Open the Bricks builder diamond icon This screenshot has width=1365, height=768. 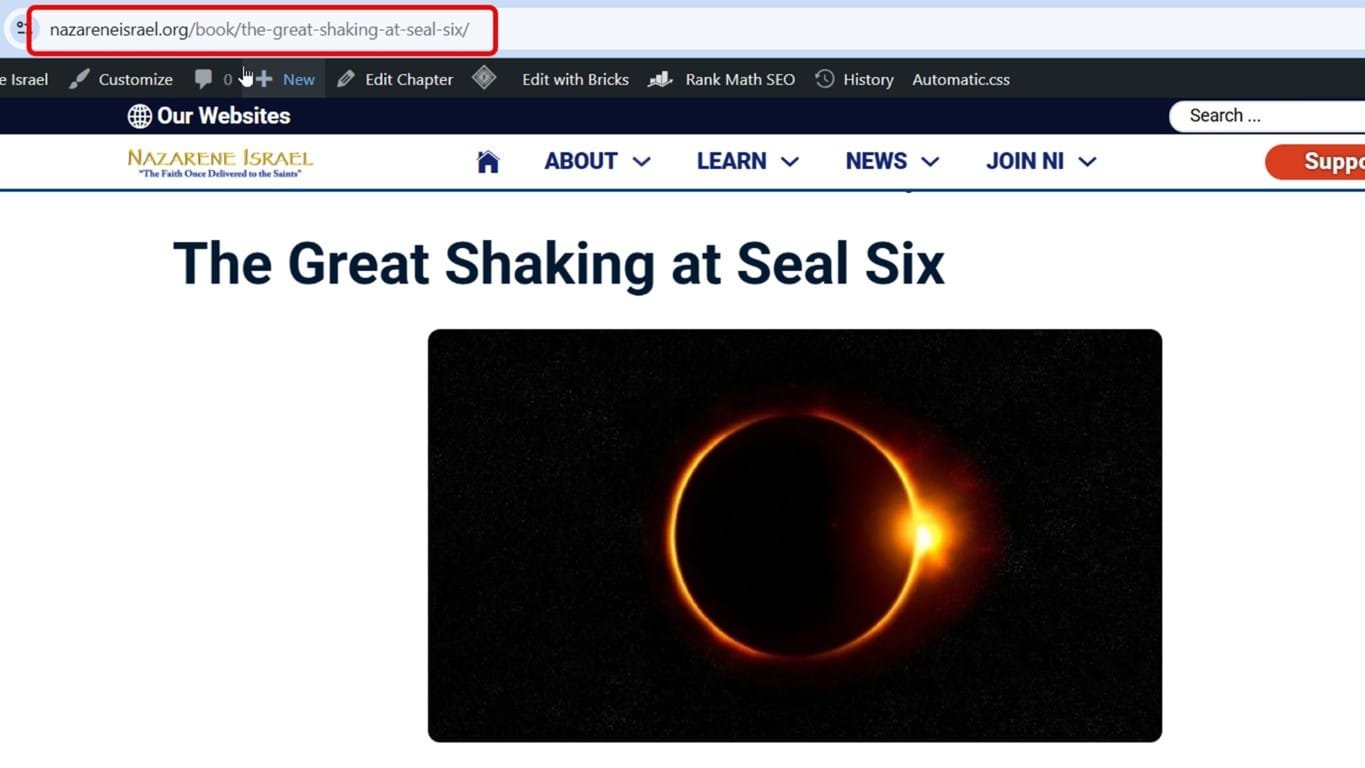click(x=484, y=78)
